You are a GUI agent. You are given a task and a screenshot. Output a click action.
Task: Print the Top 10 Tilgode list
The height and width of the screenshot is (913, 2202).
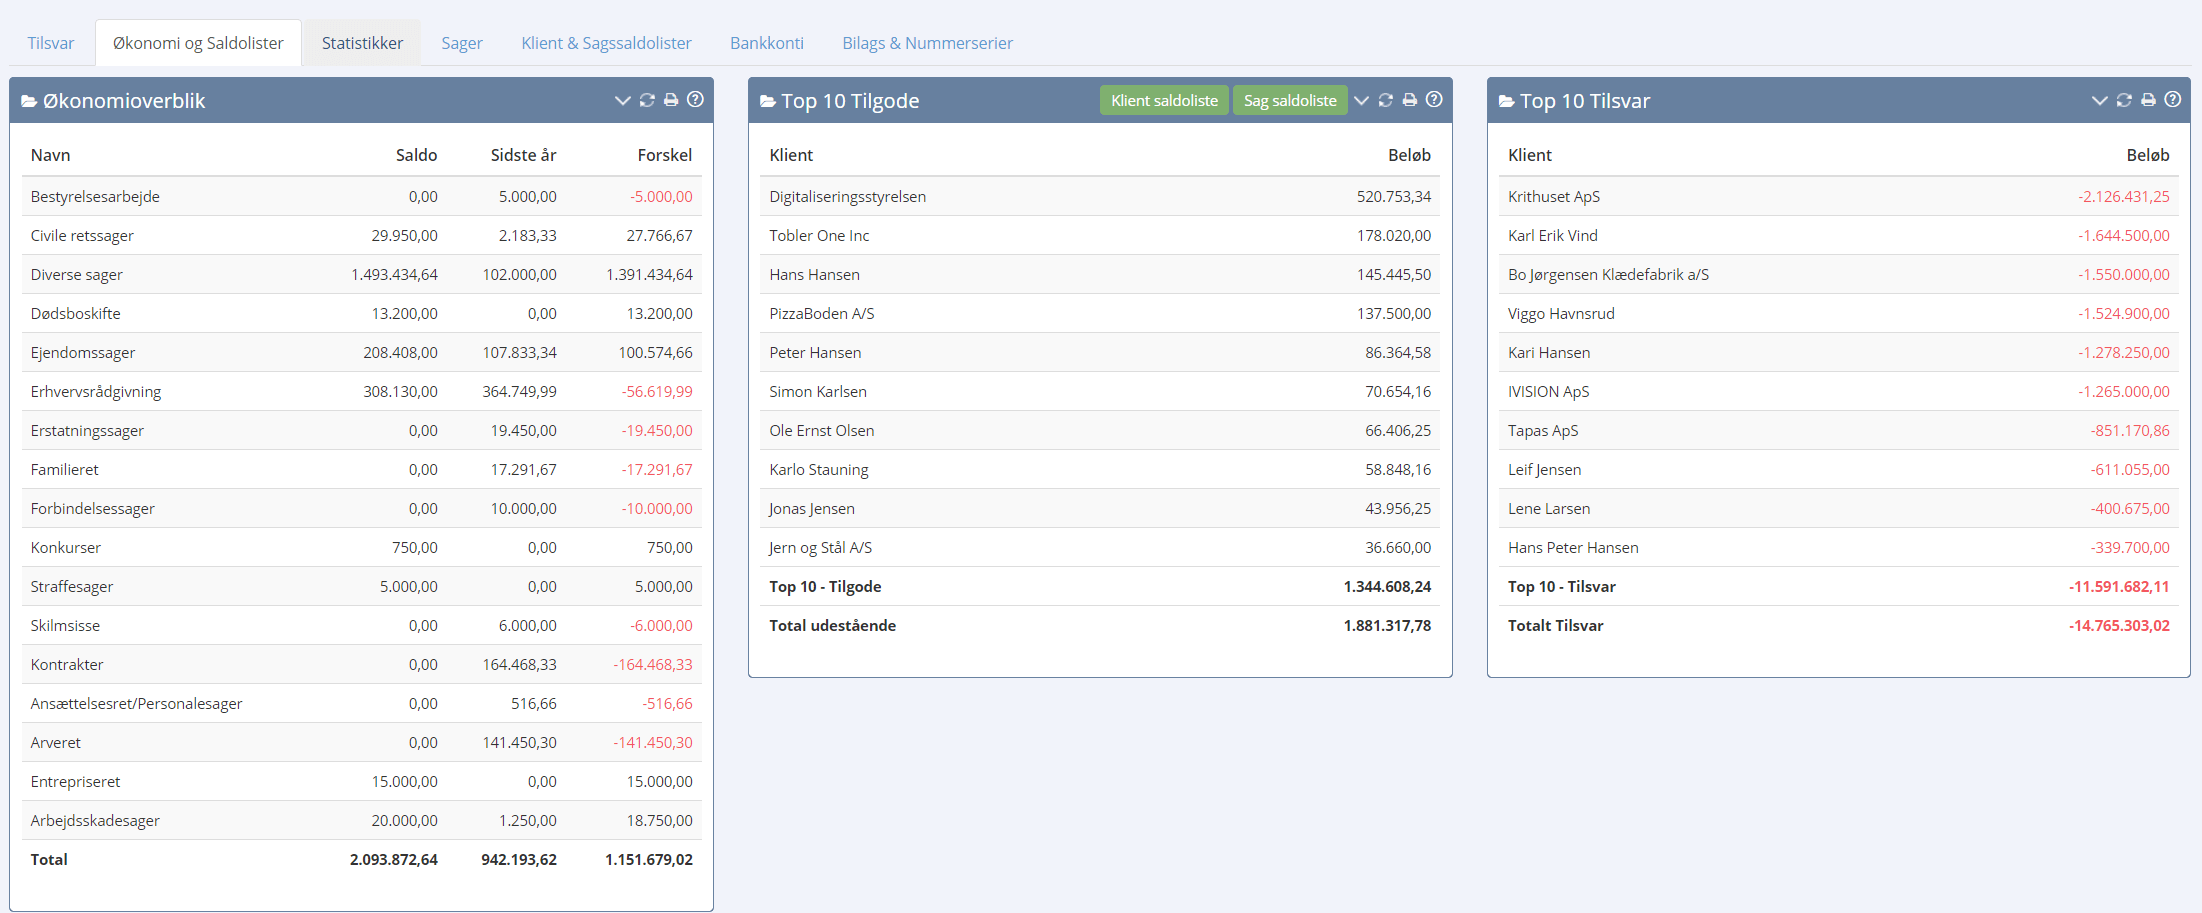pos(1409,100)
